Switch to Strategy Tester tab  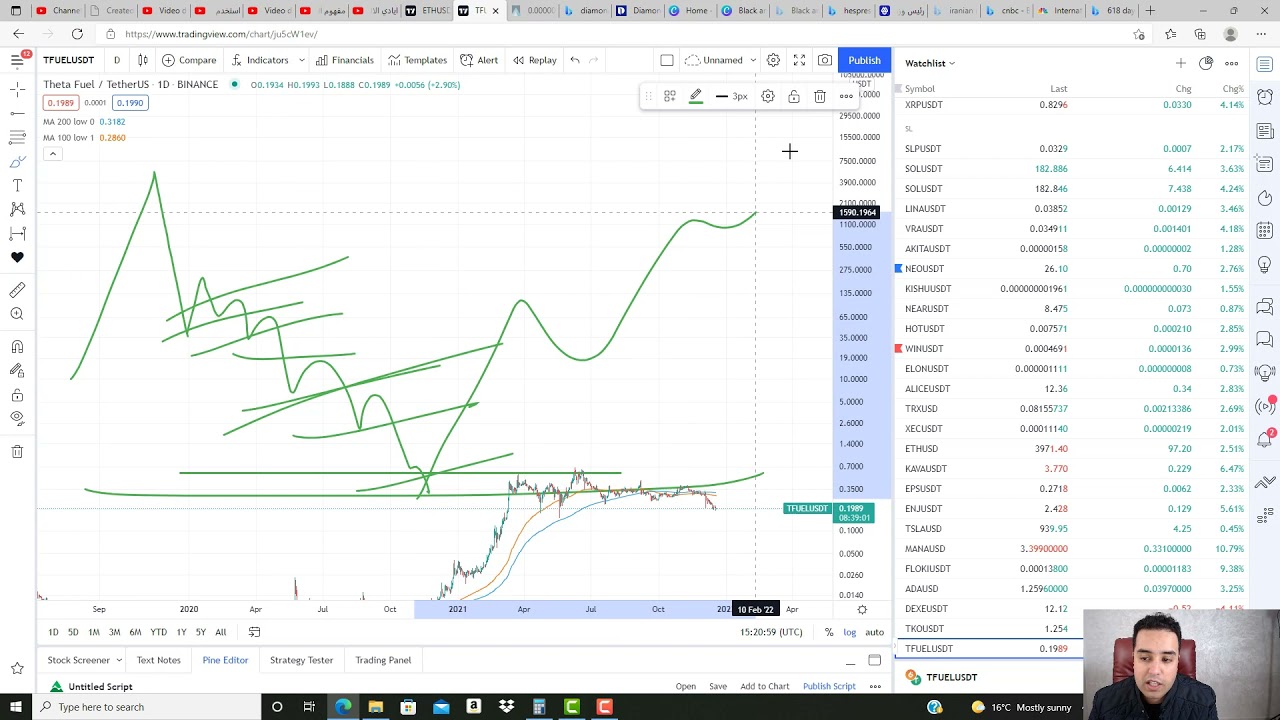(301, 660)
